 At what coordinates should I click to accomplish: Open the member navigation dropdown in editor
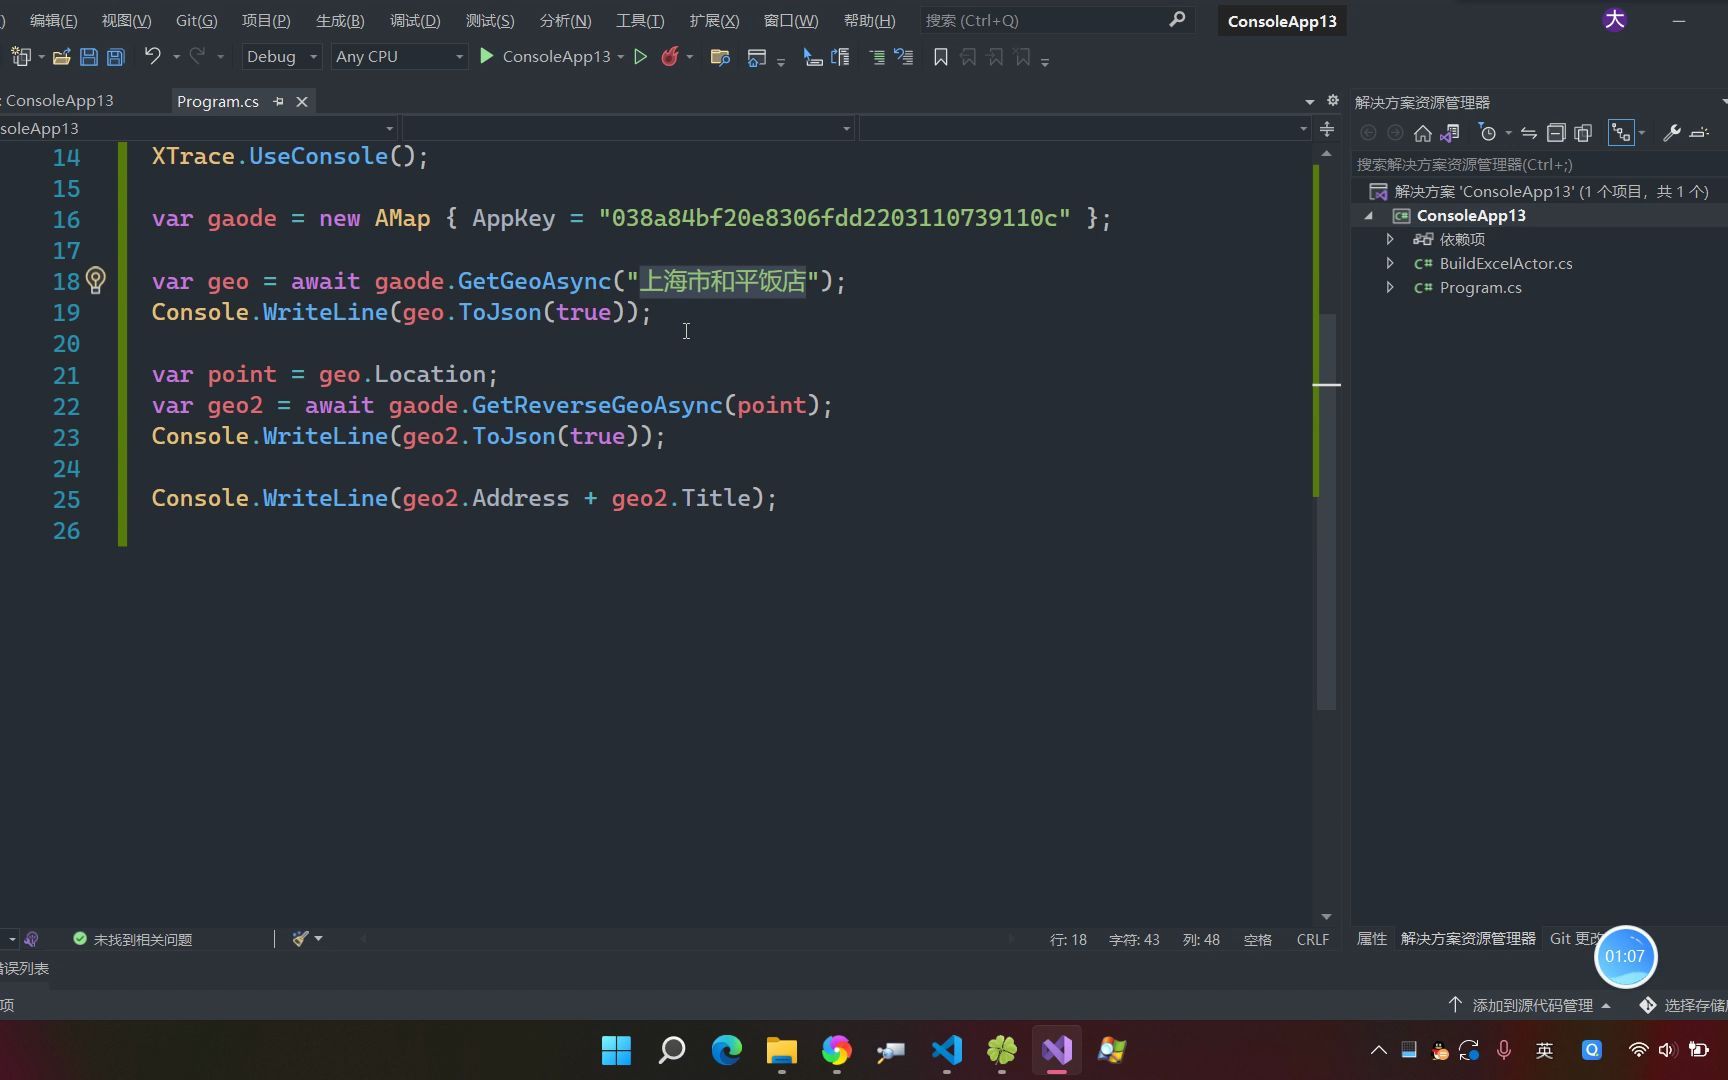coord(1085,128)
